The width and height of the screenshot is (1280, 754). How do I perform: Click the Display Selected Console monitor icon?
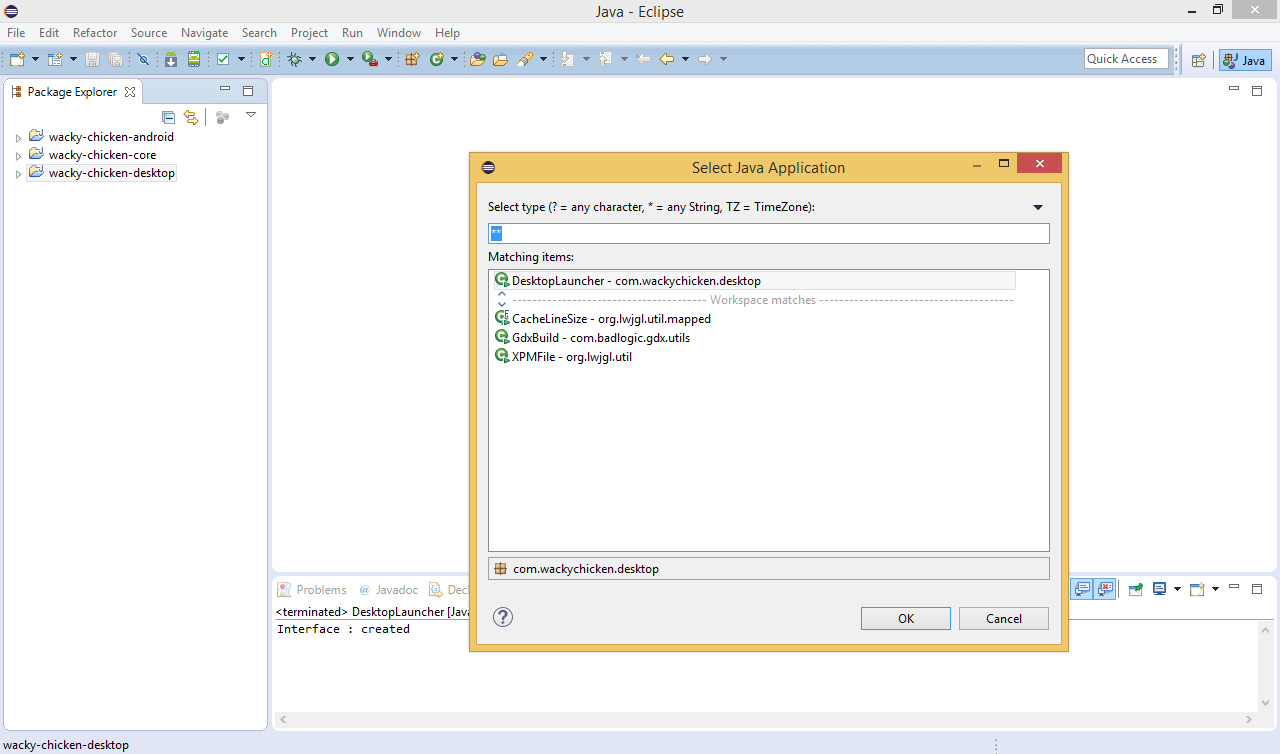[x=1159, y=589]
